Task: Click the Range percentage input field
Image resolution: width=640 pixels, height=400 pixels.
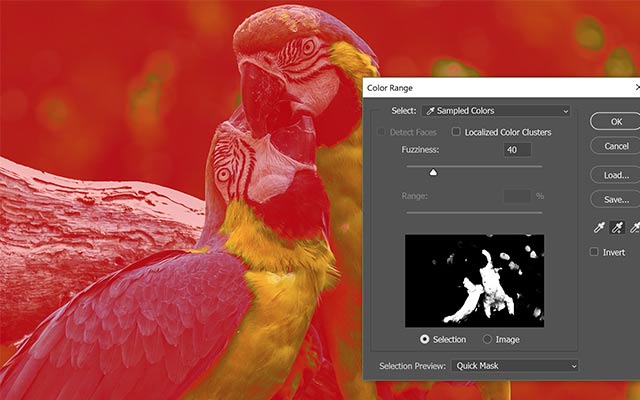Action: (x=517, y=196)
